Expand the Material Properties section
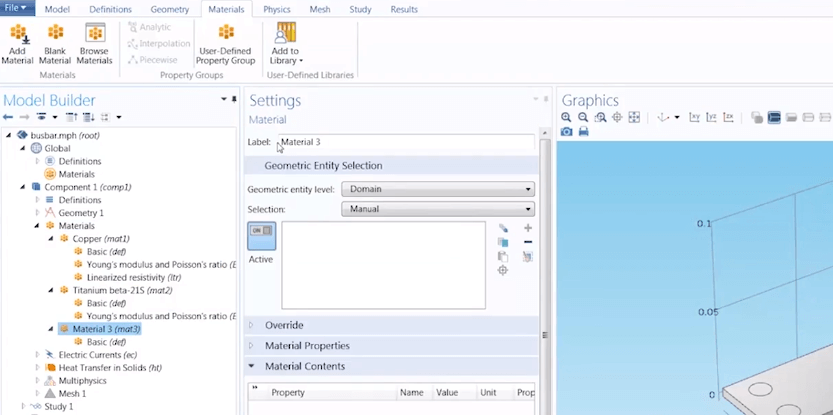833x415 pixels. [x=307, y=346]
